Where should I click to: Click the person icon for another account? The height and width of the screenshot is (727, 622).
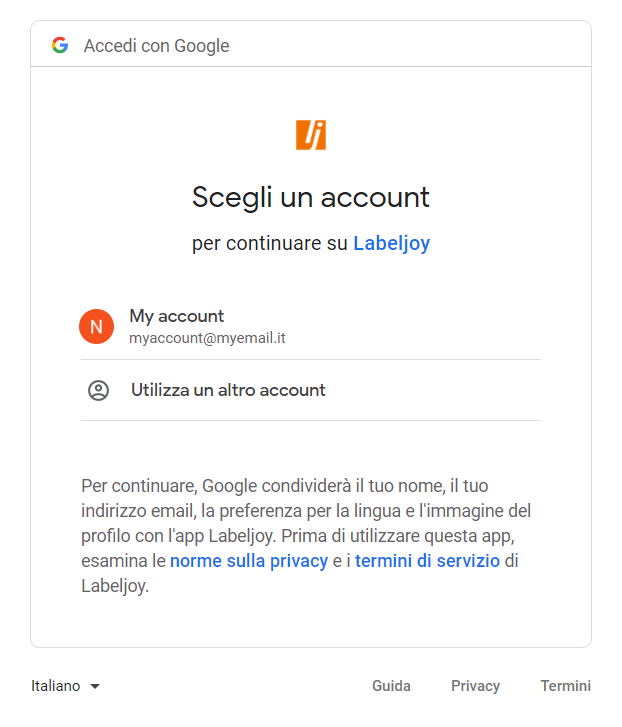pos(98,390)
